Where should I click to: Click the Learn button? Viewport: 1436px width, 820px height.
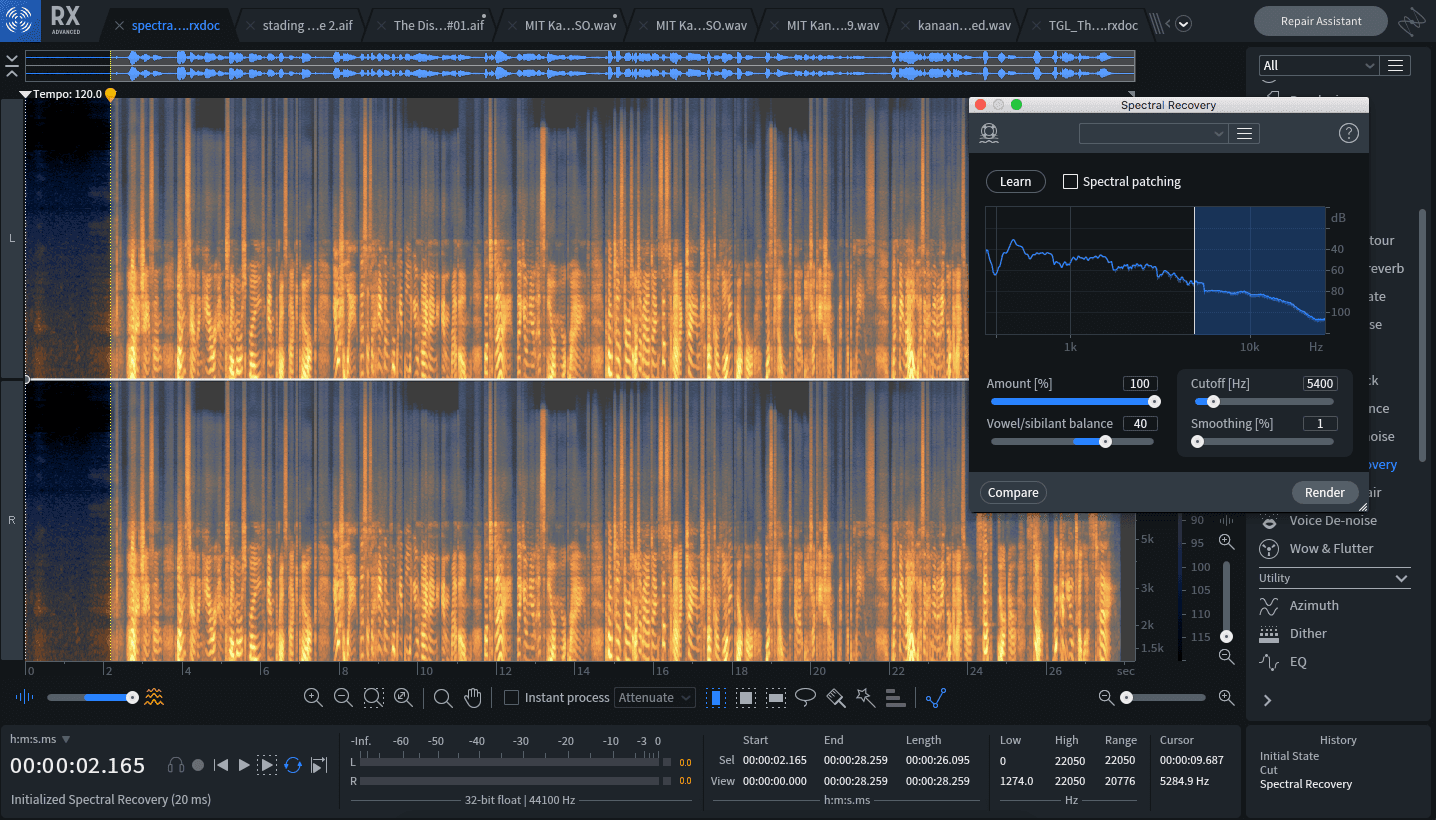pyautogui.click(x=1015, y=181)
